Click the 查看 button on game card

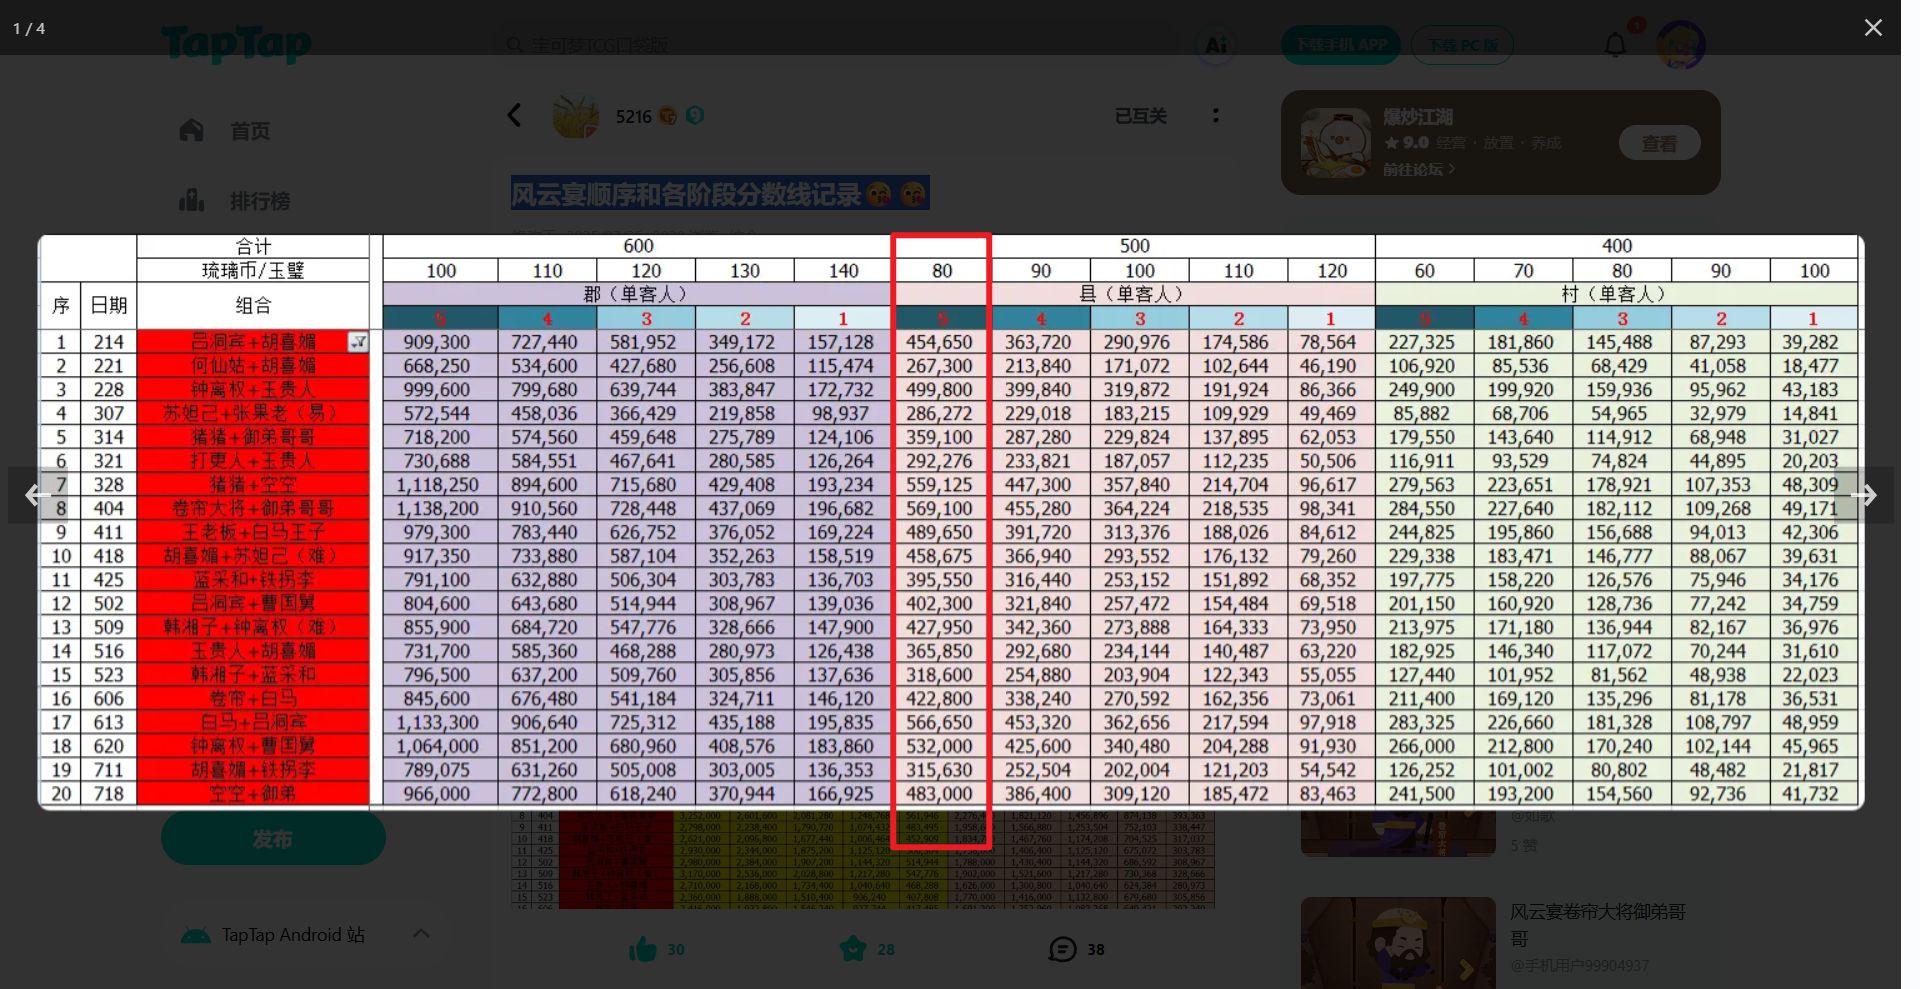click(x=1659, y=144)
